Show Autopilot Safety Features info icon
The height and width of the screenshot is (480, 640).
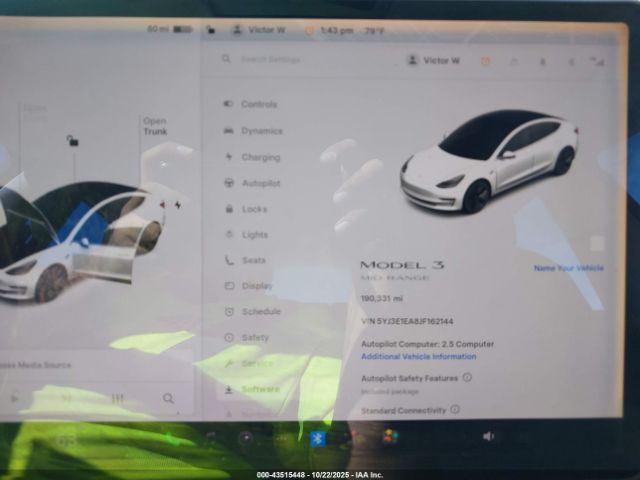467,378
